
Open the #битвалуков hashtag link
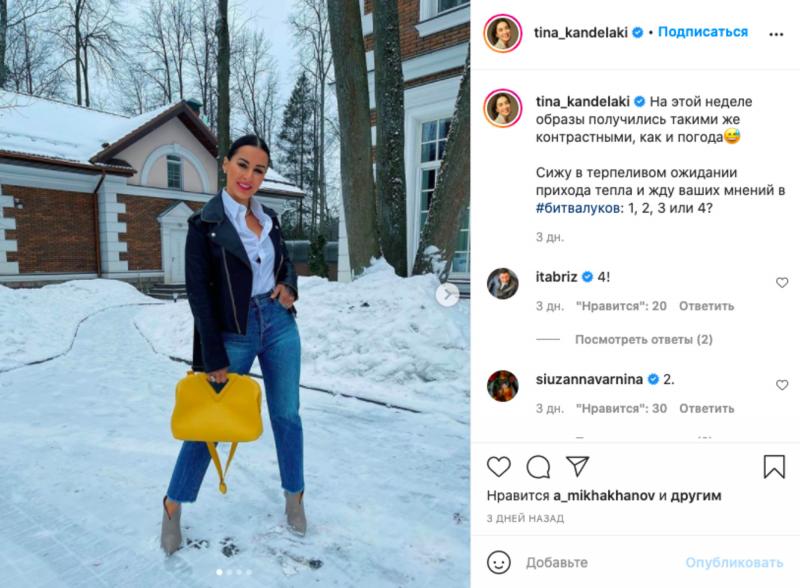click(577, 208)
